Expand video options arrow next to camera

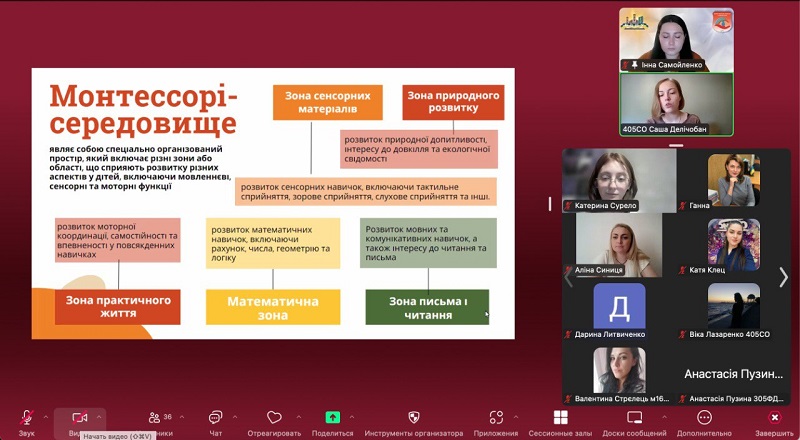(99, 416)
